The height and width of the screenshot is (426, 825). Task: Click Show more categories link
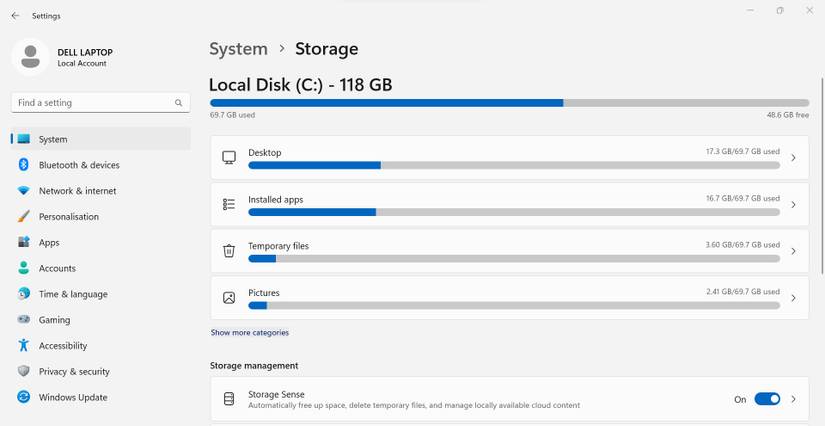[249, 332]
